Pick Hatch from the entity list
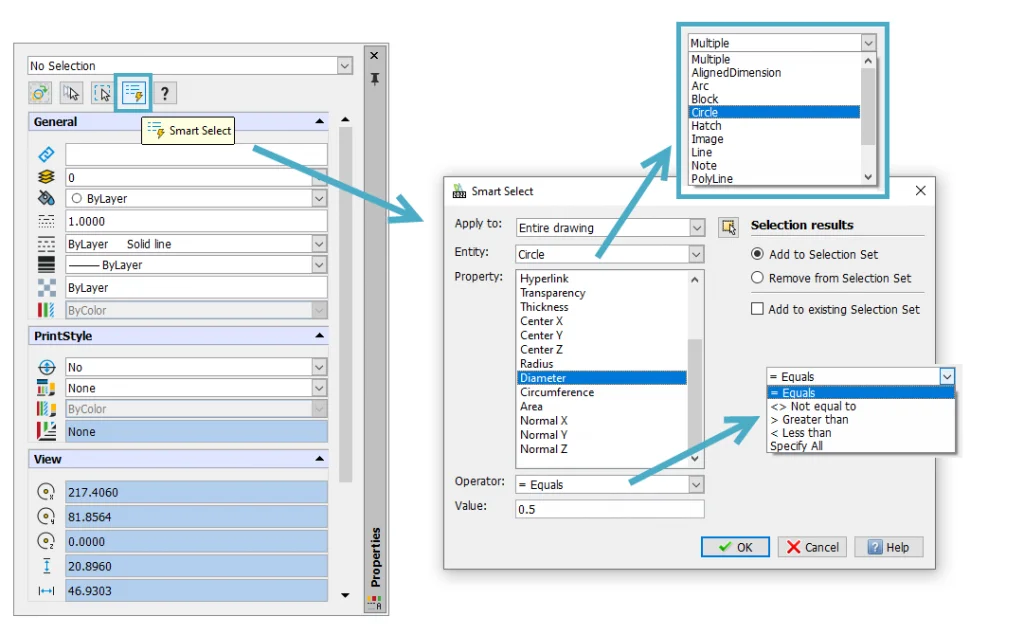Image resolution: width=1024 pixels, height=635 pixels. (x=706, y=126)
